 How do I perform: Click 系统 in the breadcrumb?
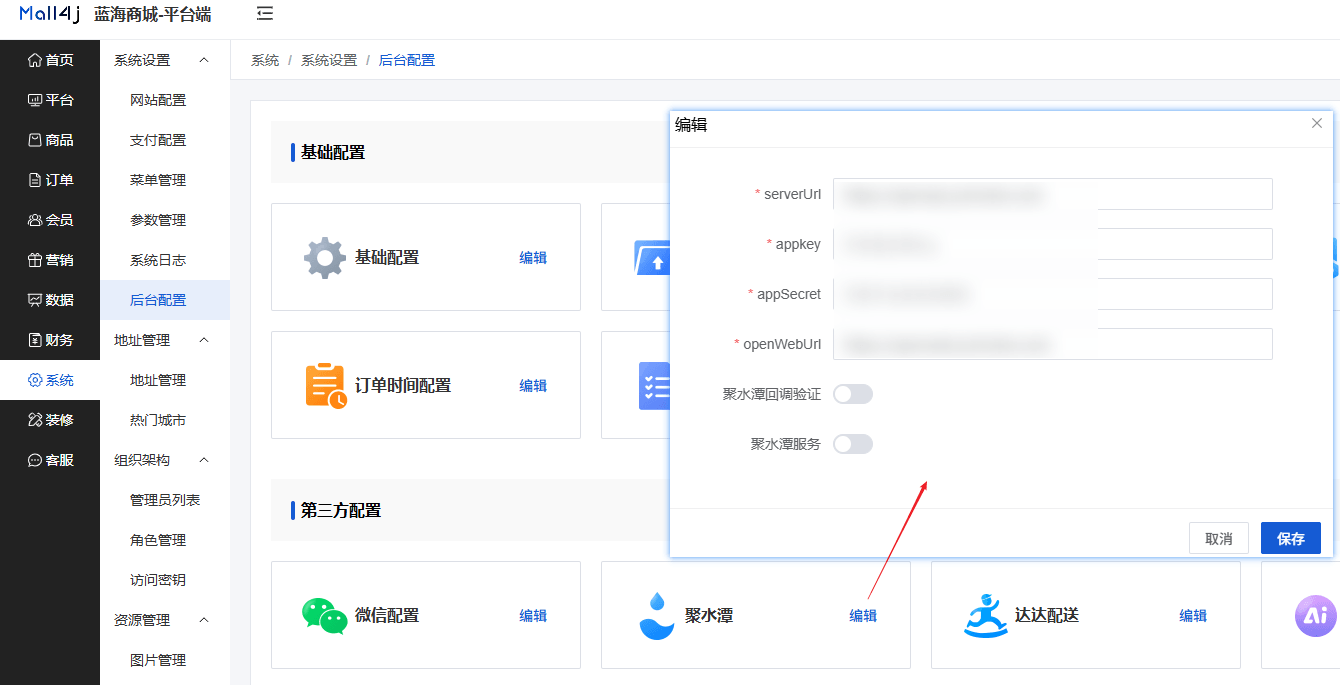pos(265,60)
